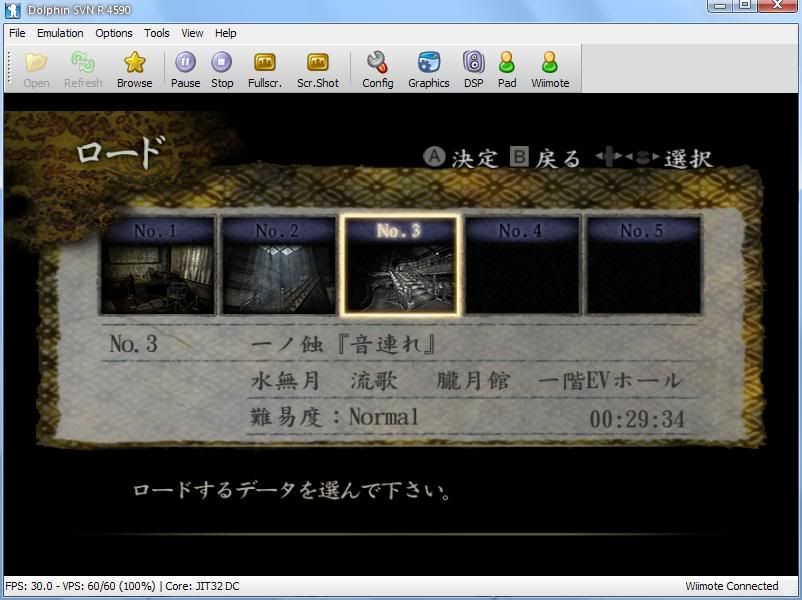Click chapter title 一ノ蝕『音連れ』

click(344, 344)
